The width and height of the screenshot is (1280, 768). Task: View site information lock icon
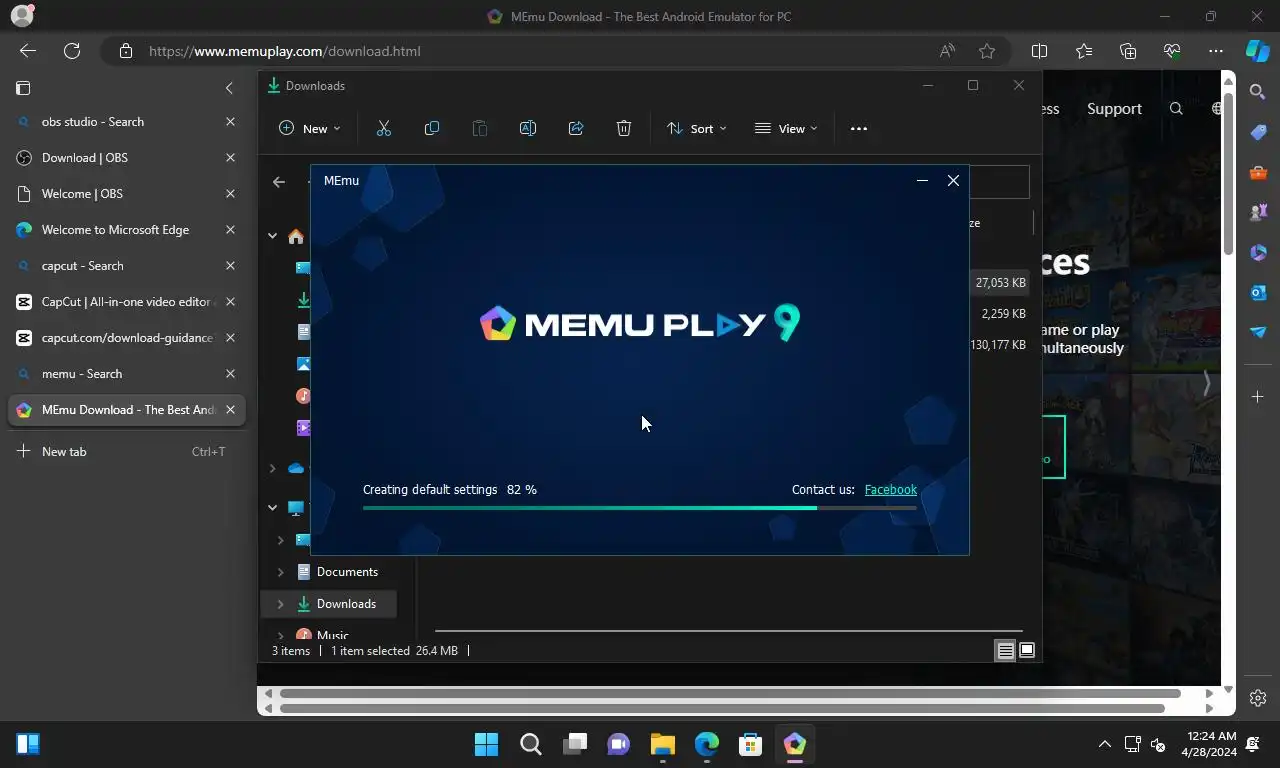(125, 51)
